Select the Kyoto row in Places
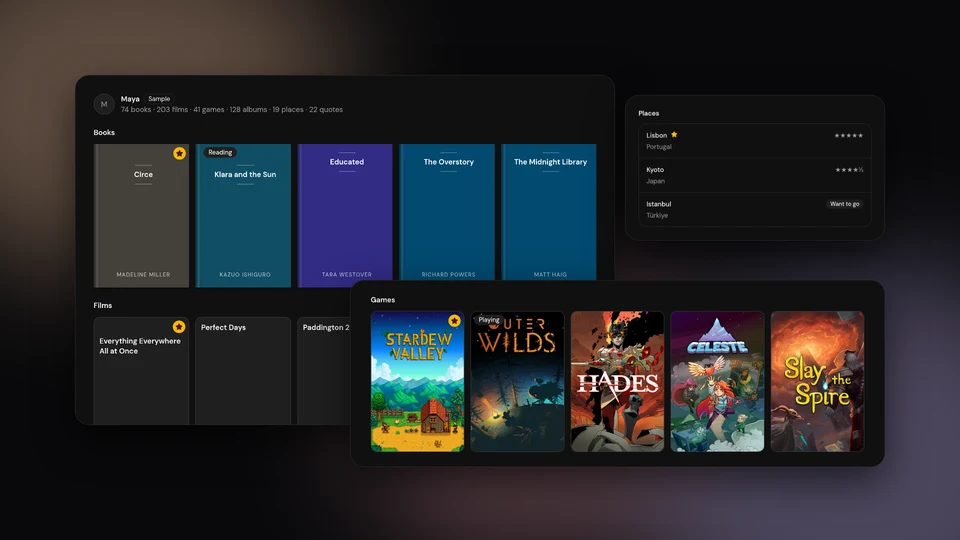Image resolution: width=960 pixels, height=540 pixels. coord(754,175)
